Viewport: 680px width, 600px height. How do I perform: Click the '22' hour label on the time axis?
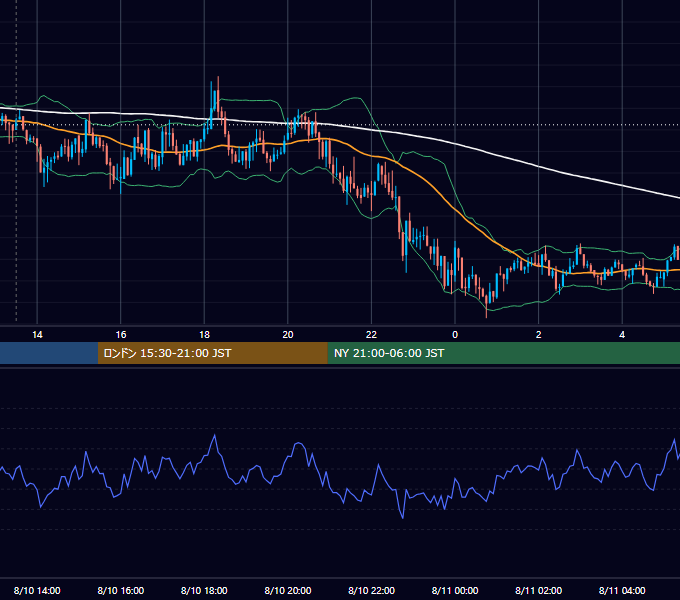[371, 335]
